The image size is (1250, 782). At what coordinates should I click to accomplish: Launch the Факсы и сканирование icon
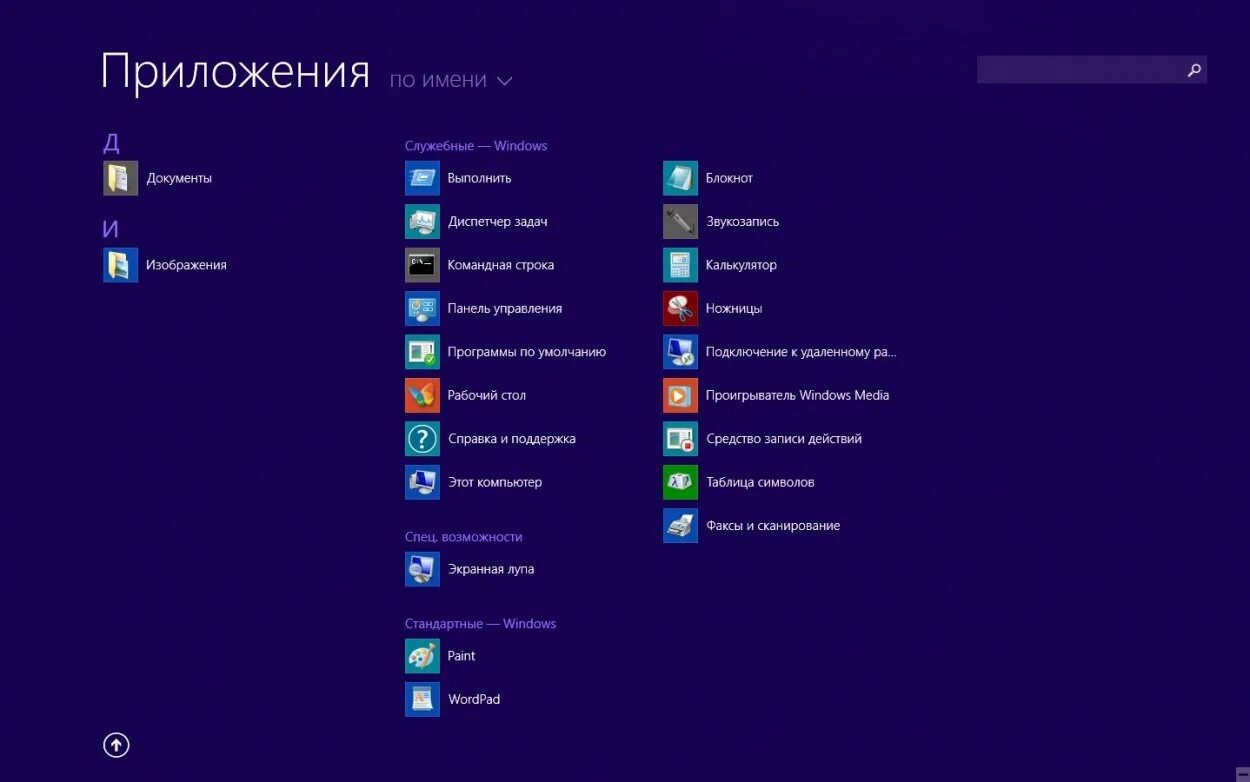point(680,525)
